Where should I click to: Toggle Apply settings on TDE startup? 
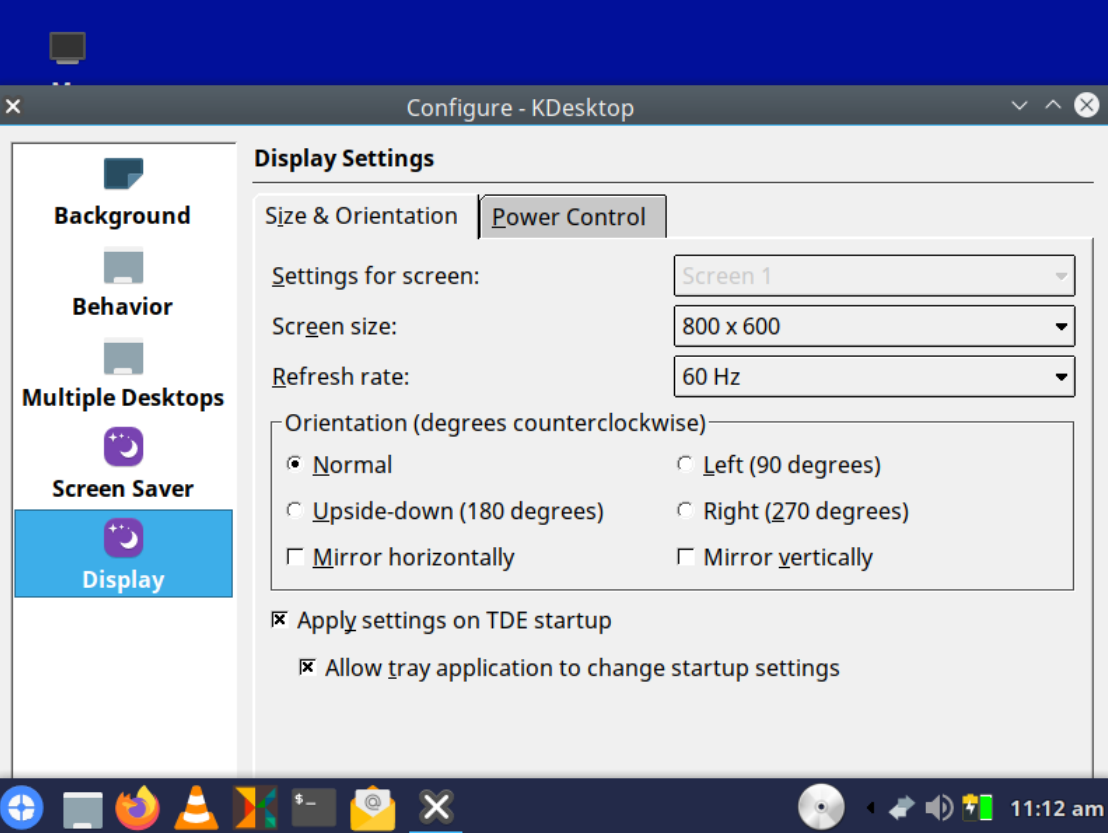[441, 620]
